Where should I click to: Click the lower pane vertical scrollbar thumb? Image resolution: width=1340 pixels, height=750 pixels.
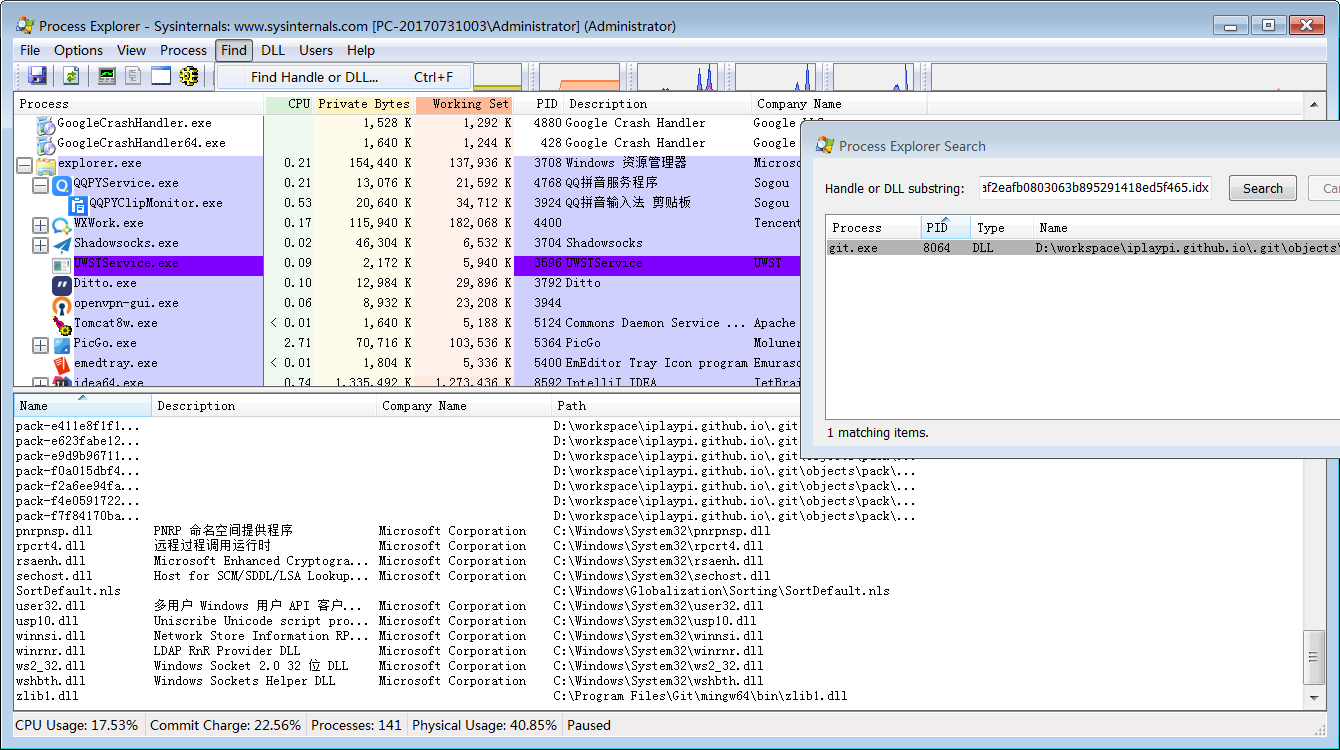coord(1315,657)
